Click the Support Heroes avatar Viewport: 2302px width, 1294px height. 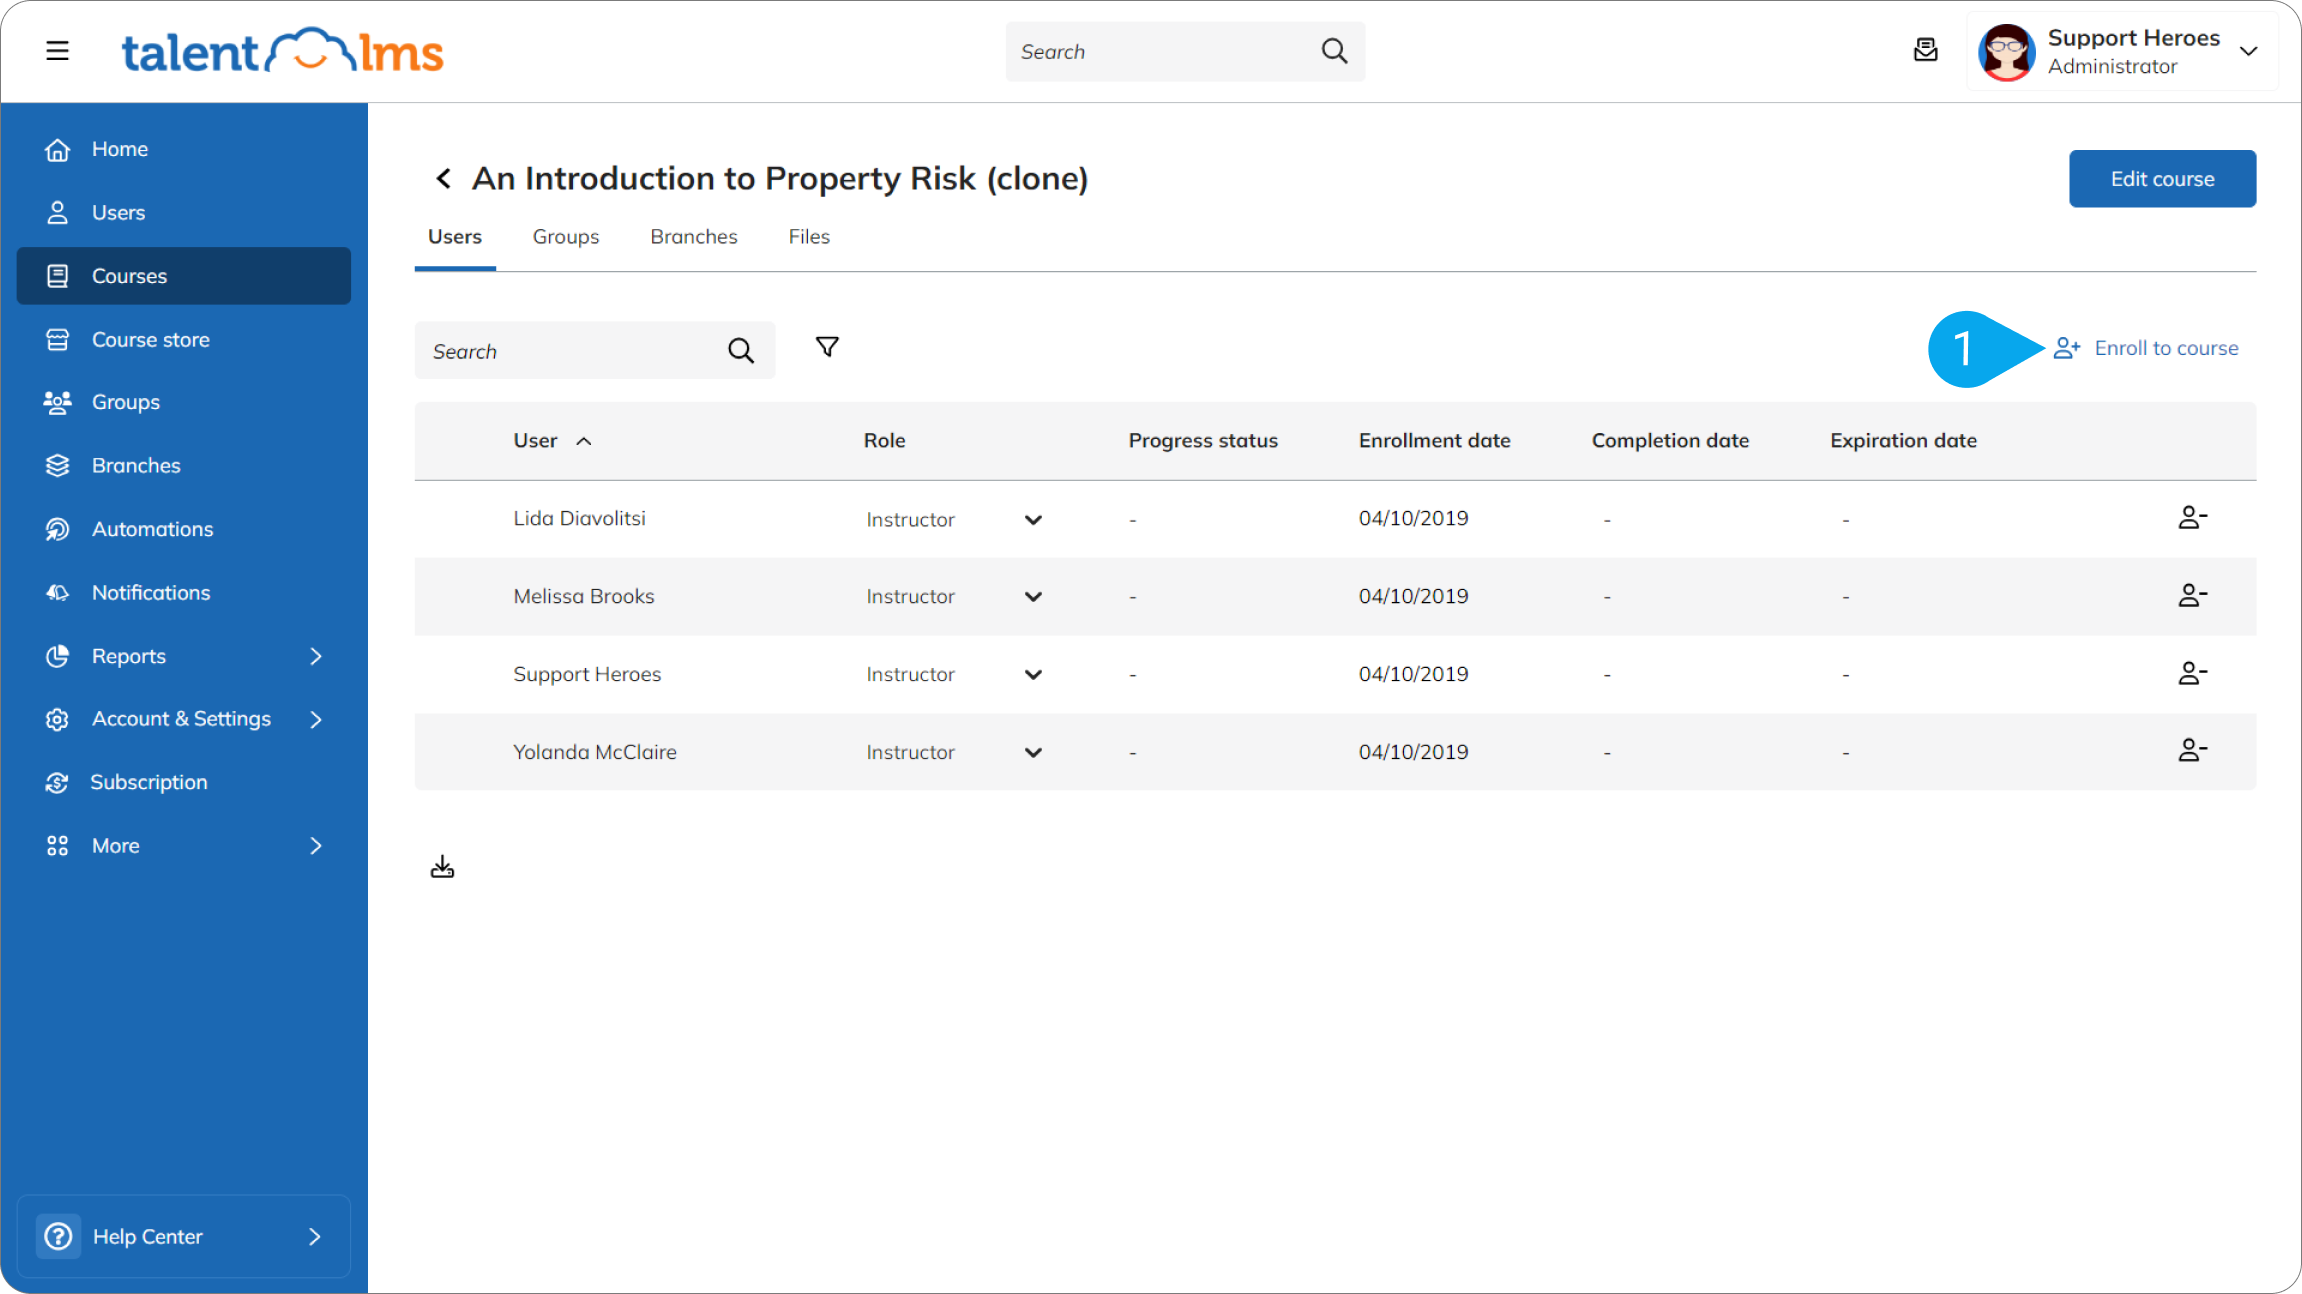tap(2006, 52)
